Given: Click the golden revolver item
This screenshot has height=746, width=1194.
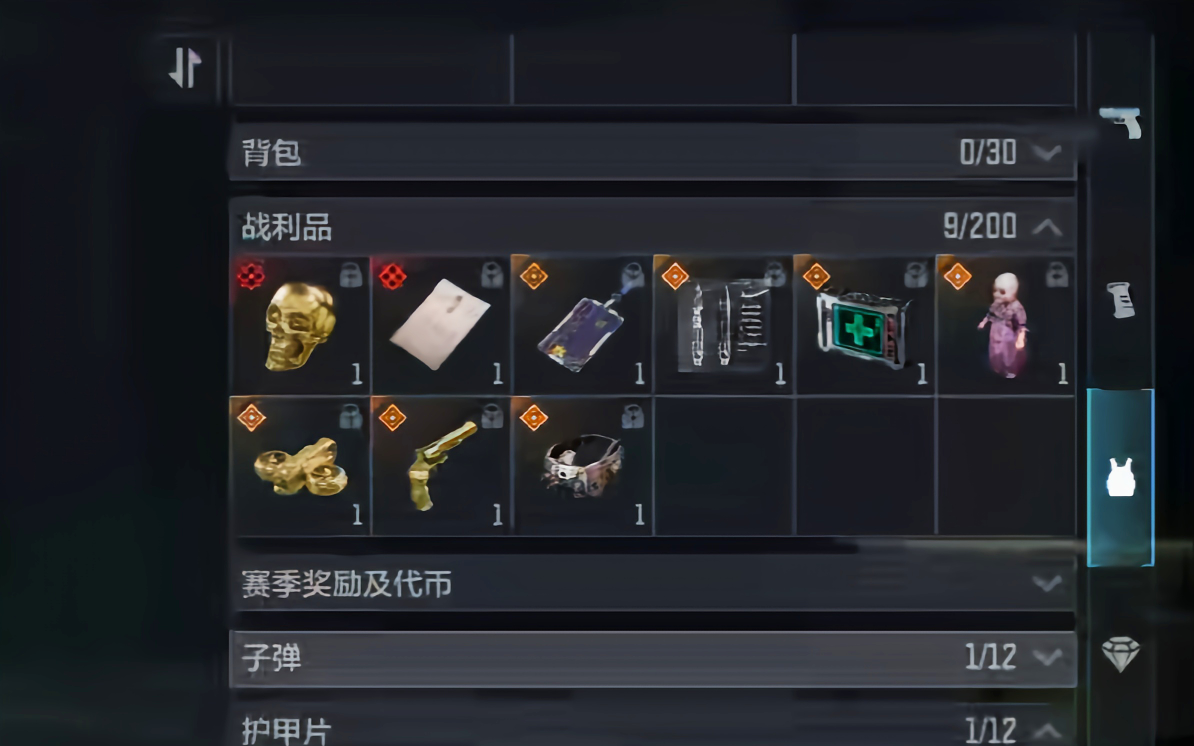Looking at the screenshot, I should (441, 466).
